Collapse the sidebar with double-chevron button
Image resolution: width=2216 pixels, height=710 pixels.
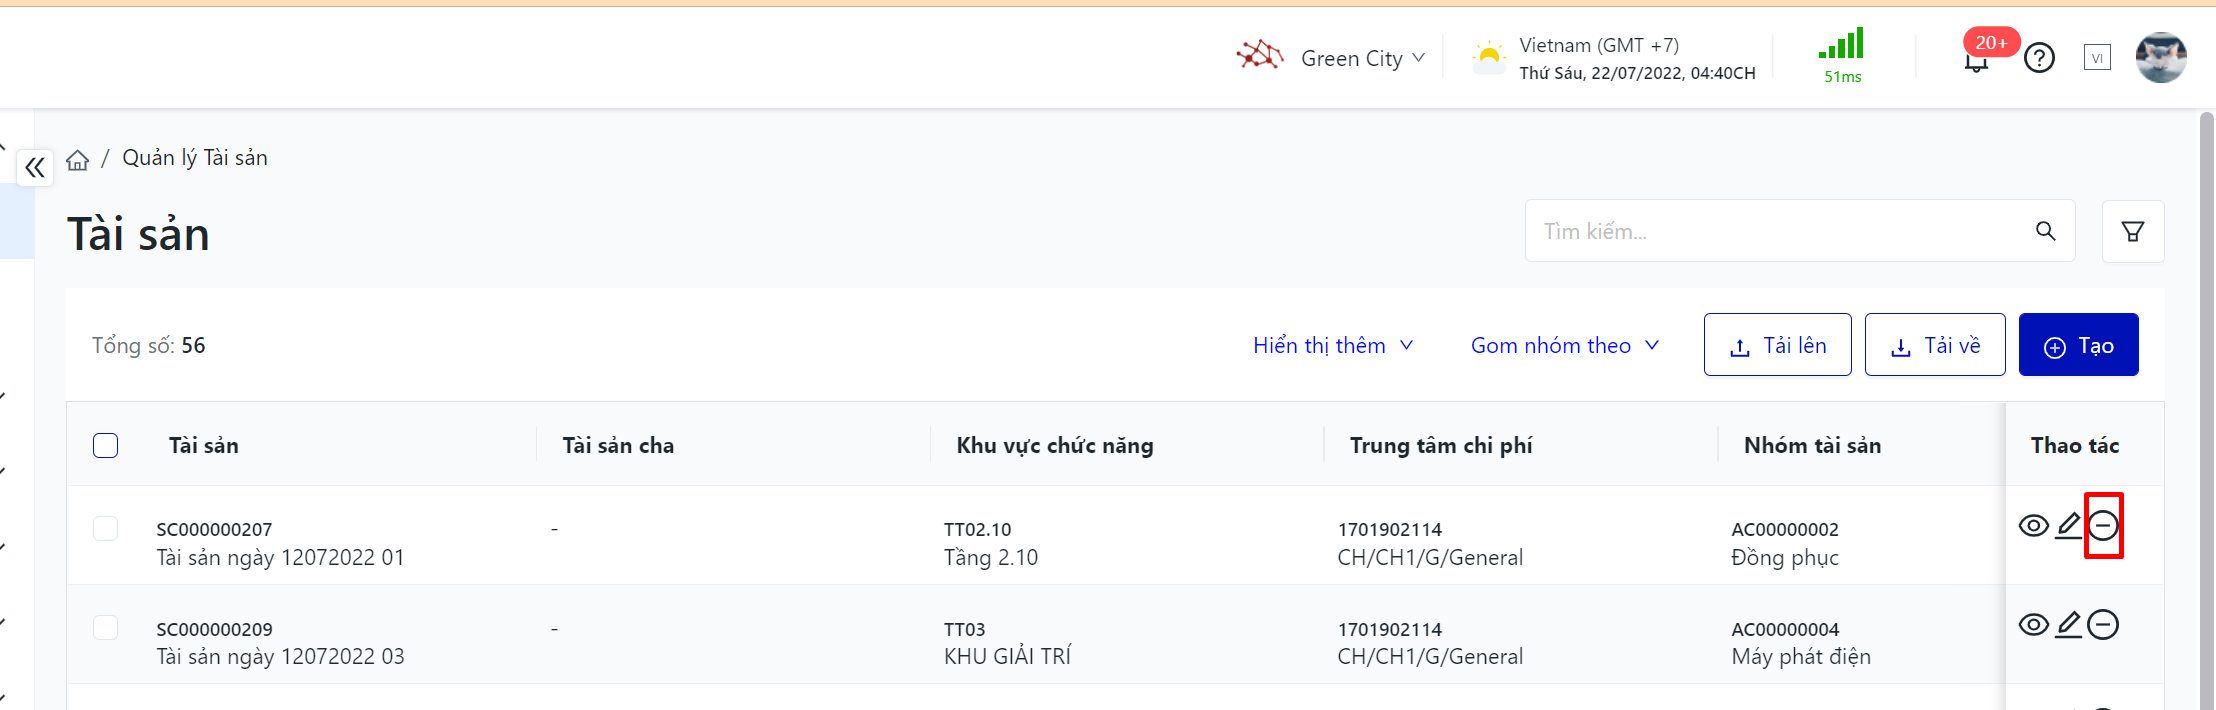pyautogui.click(x=35, y=167)
